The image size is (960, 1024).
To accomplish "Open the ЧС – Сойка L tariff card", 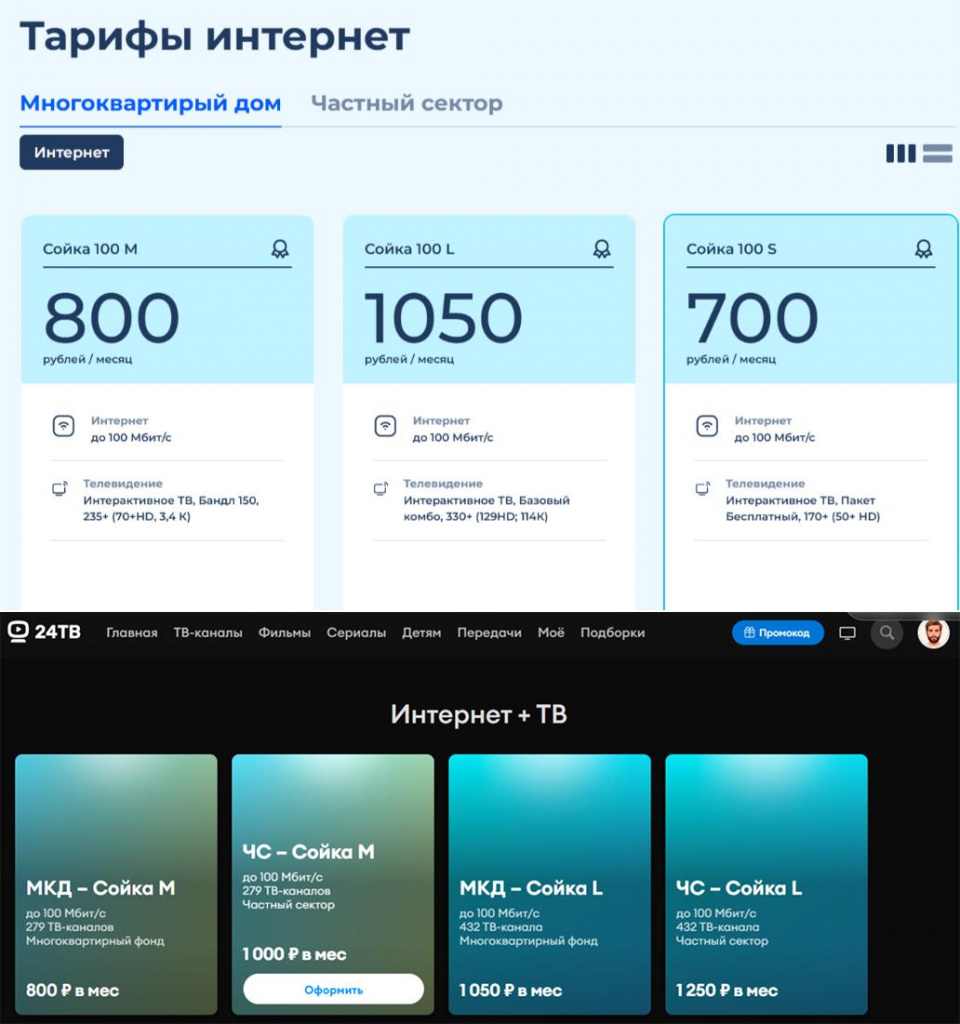I will (767, 884).
